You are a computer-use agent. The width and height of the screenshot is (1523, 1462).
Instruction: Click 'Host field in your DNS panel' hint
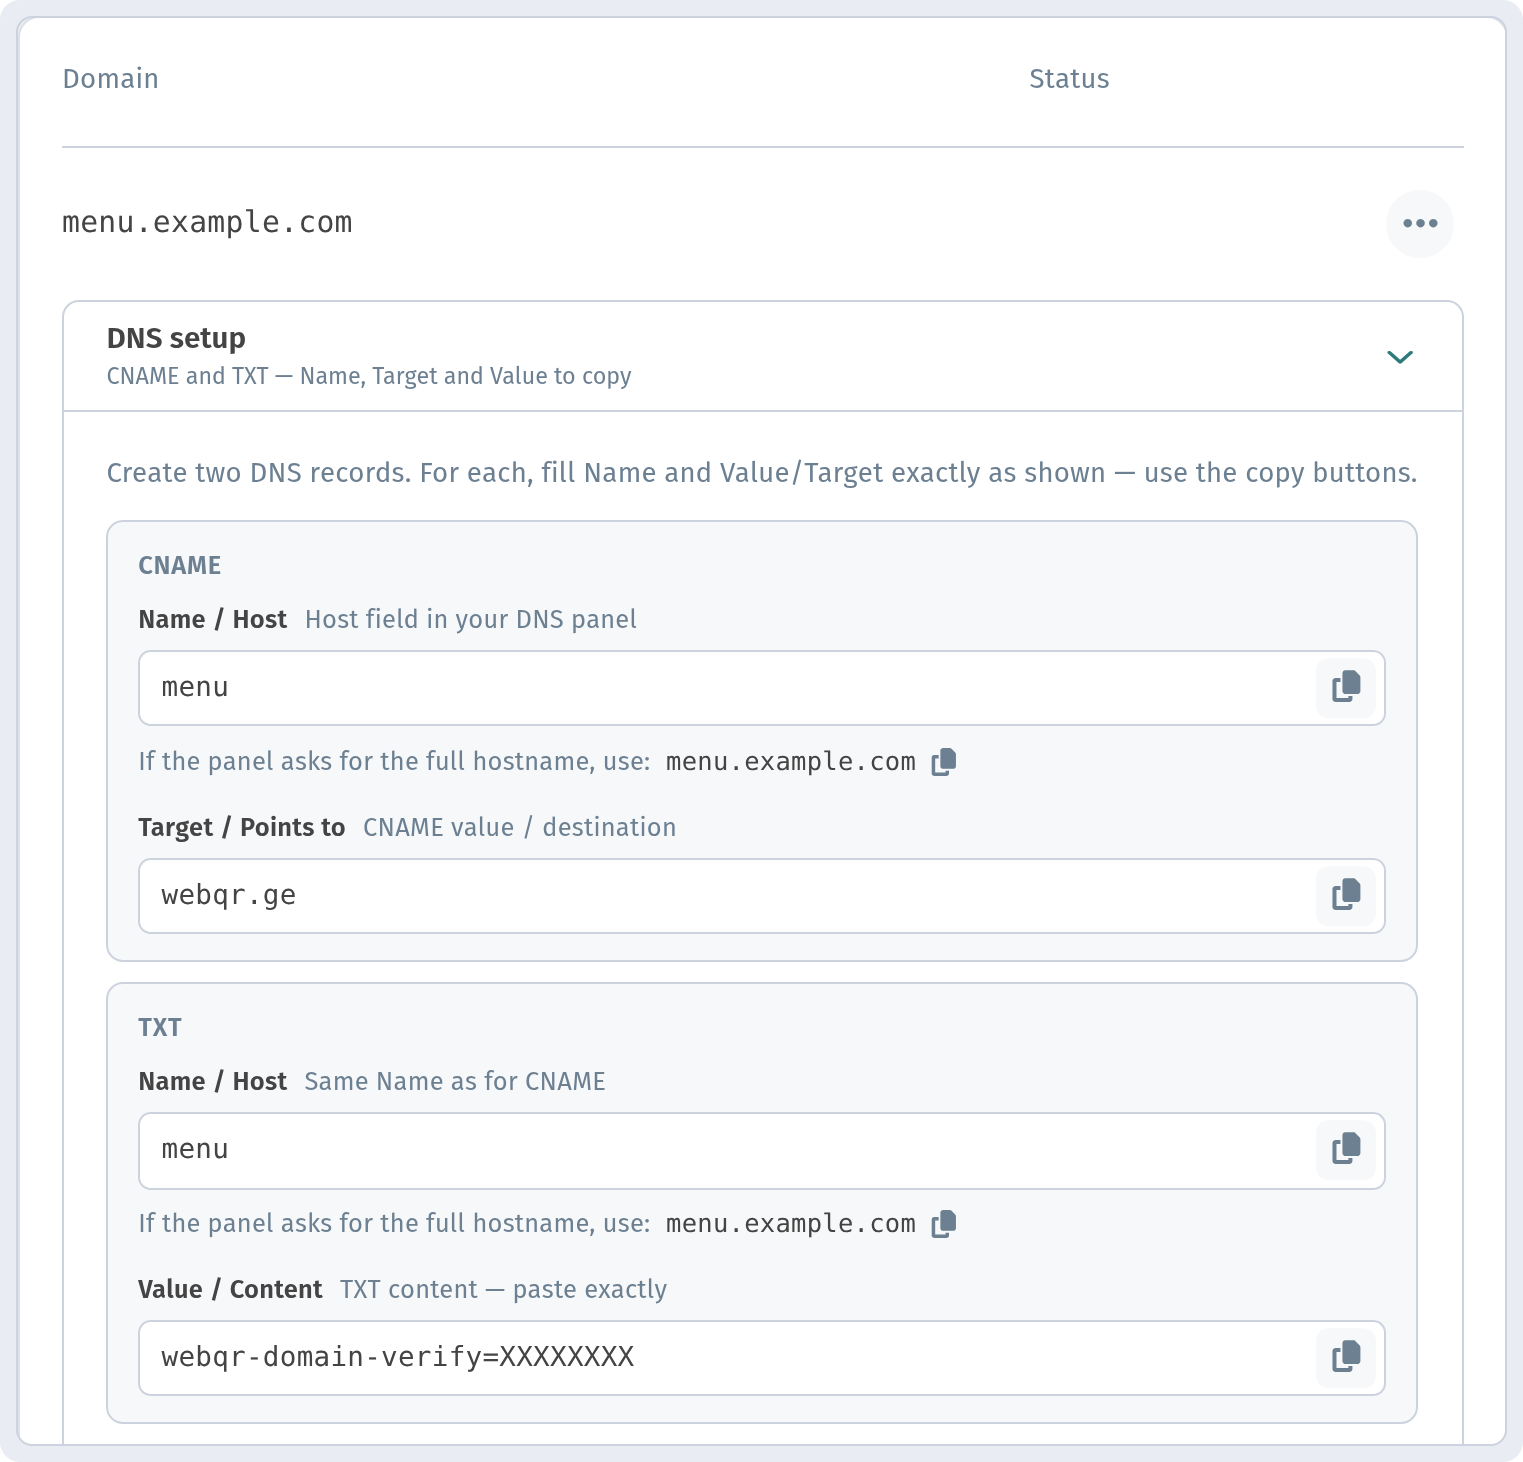(x=471, y=619)
